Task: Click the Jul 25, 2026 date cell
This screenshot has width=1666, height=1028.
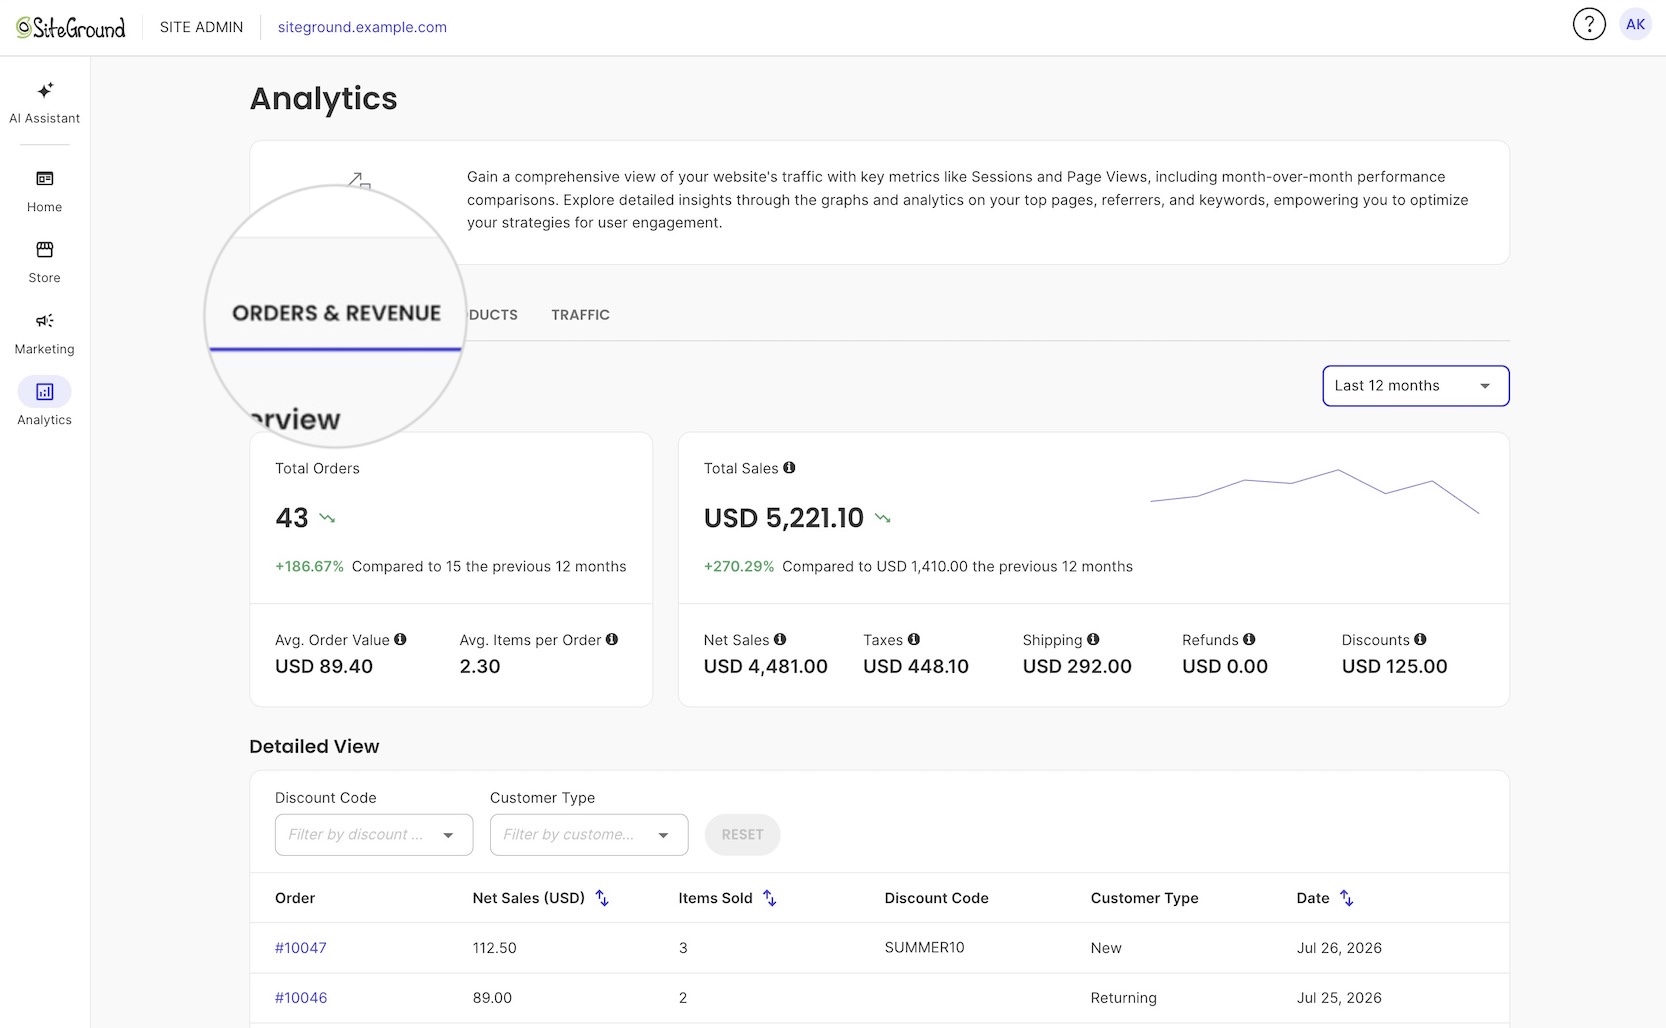Action: pyautogui.click(x=1339, y=998)
